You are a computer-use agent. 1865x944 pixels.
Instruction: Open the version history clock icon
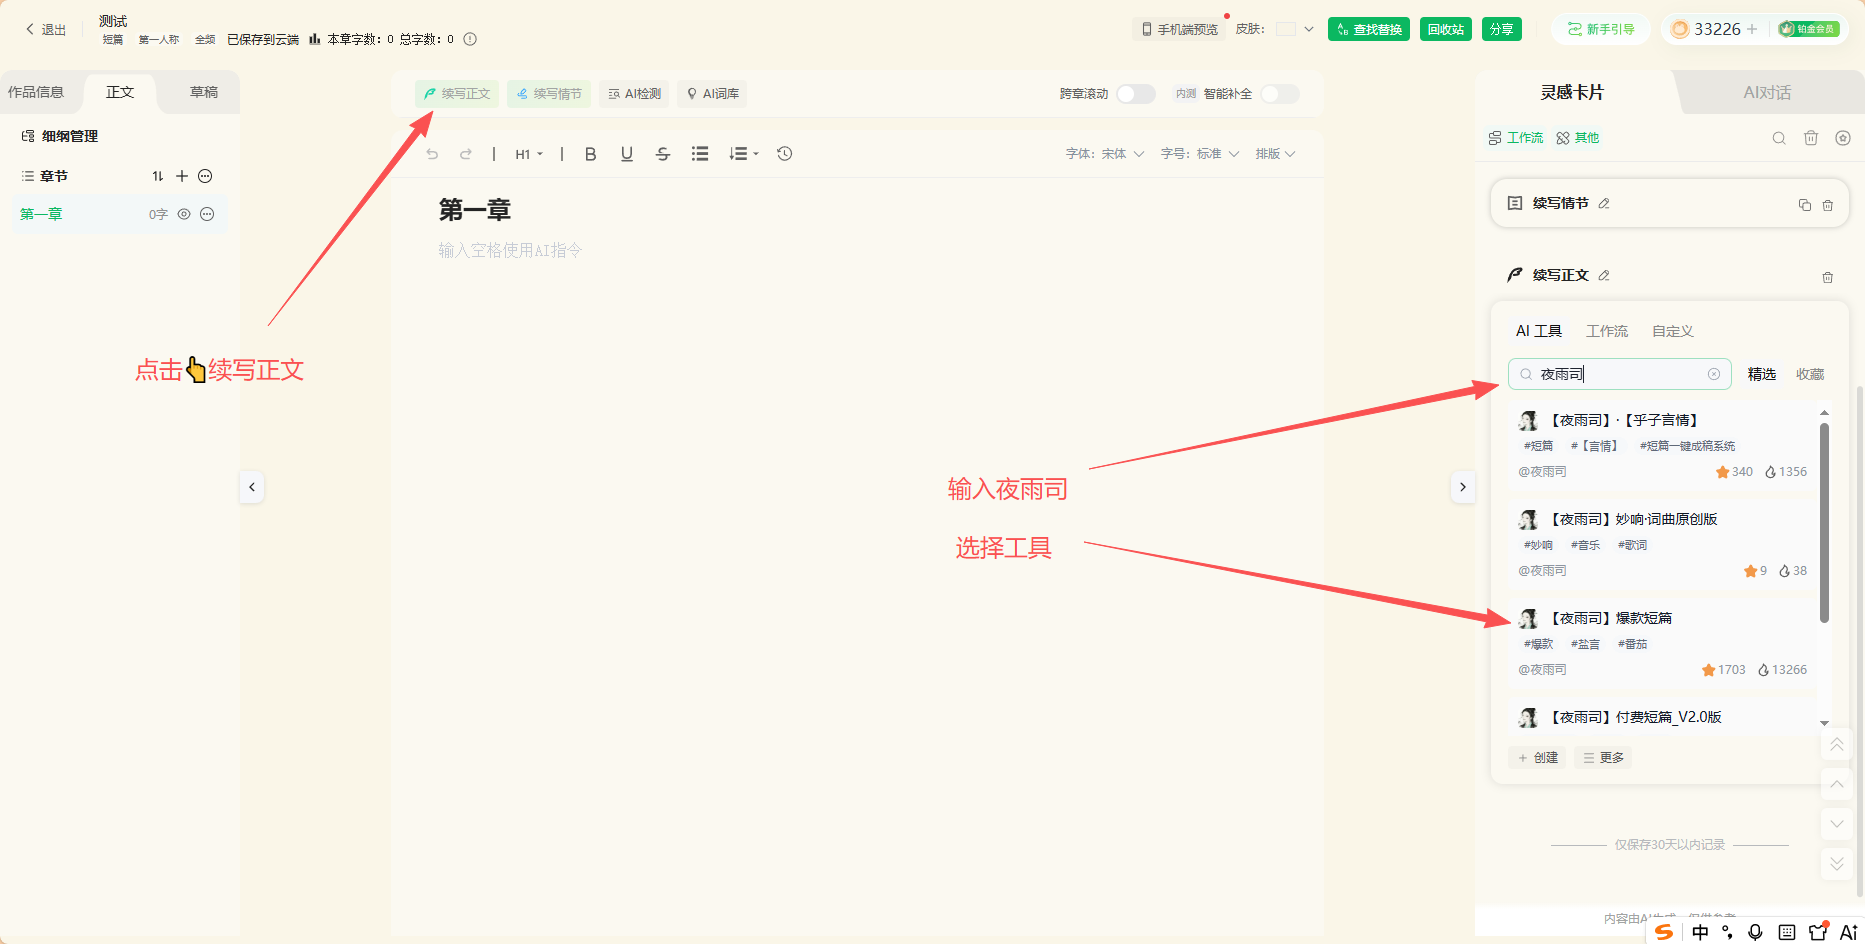(785, 154)
